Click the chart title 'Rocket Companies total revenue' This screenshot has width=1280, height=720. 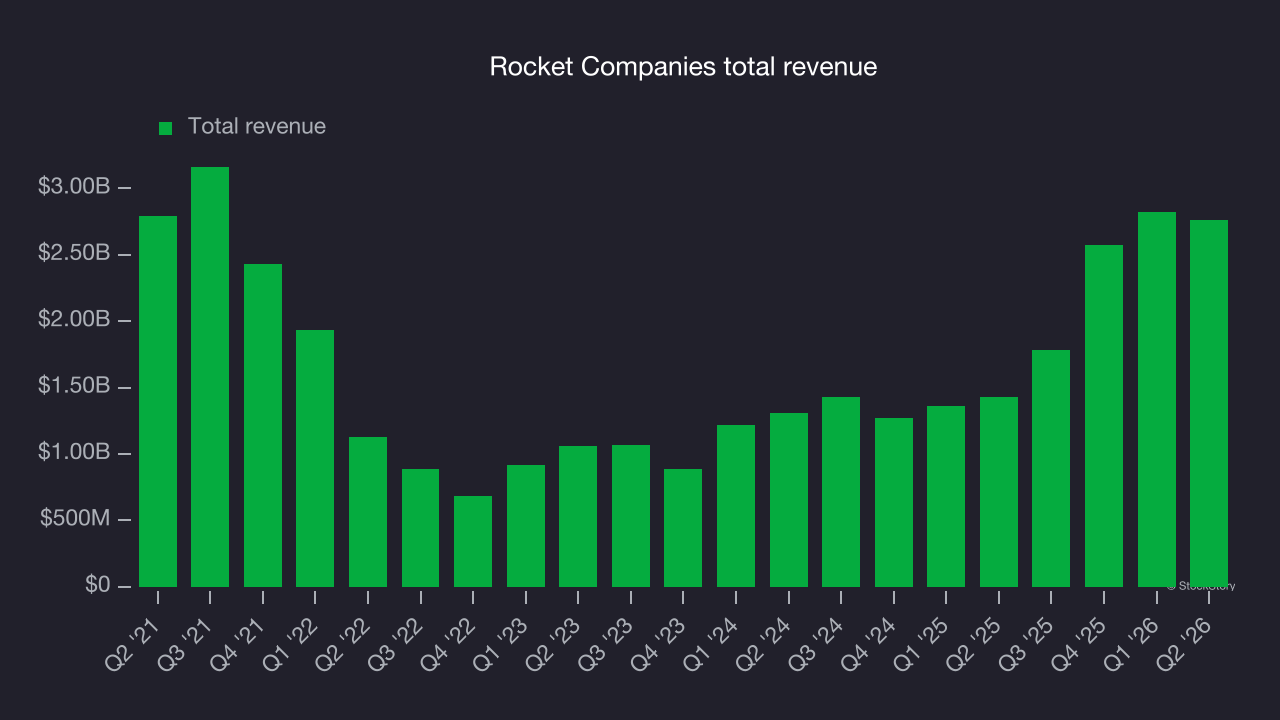683,67
